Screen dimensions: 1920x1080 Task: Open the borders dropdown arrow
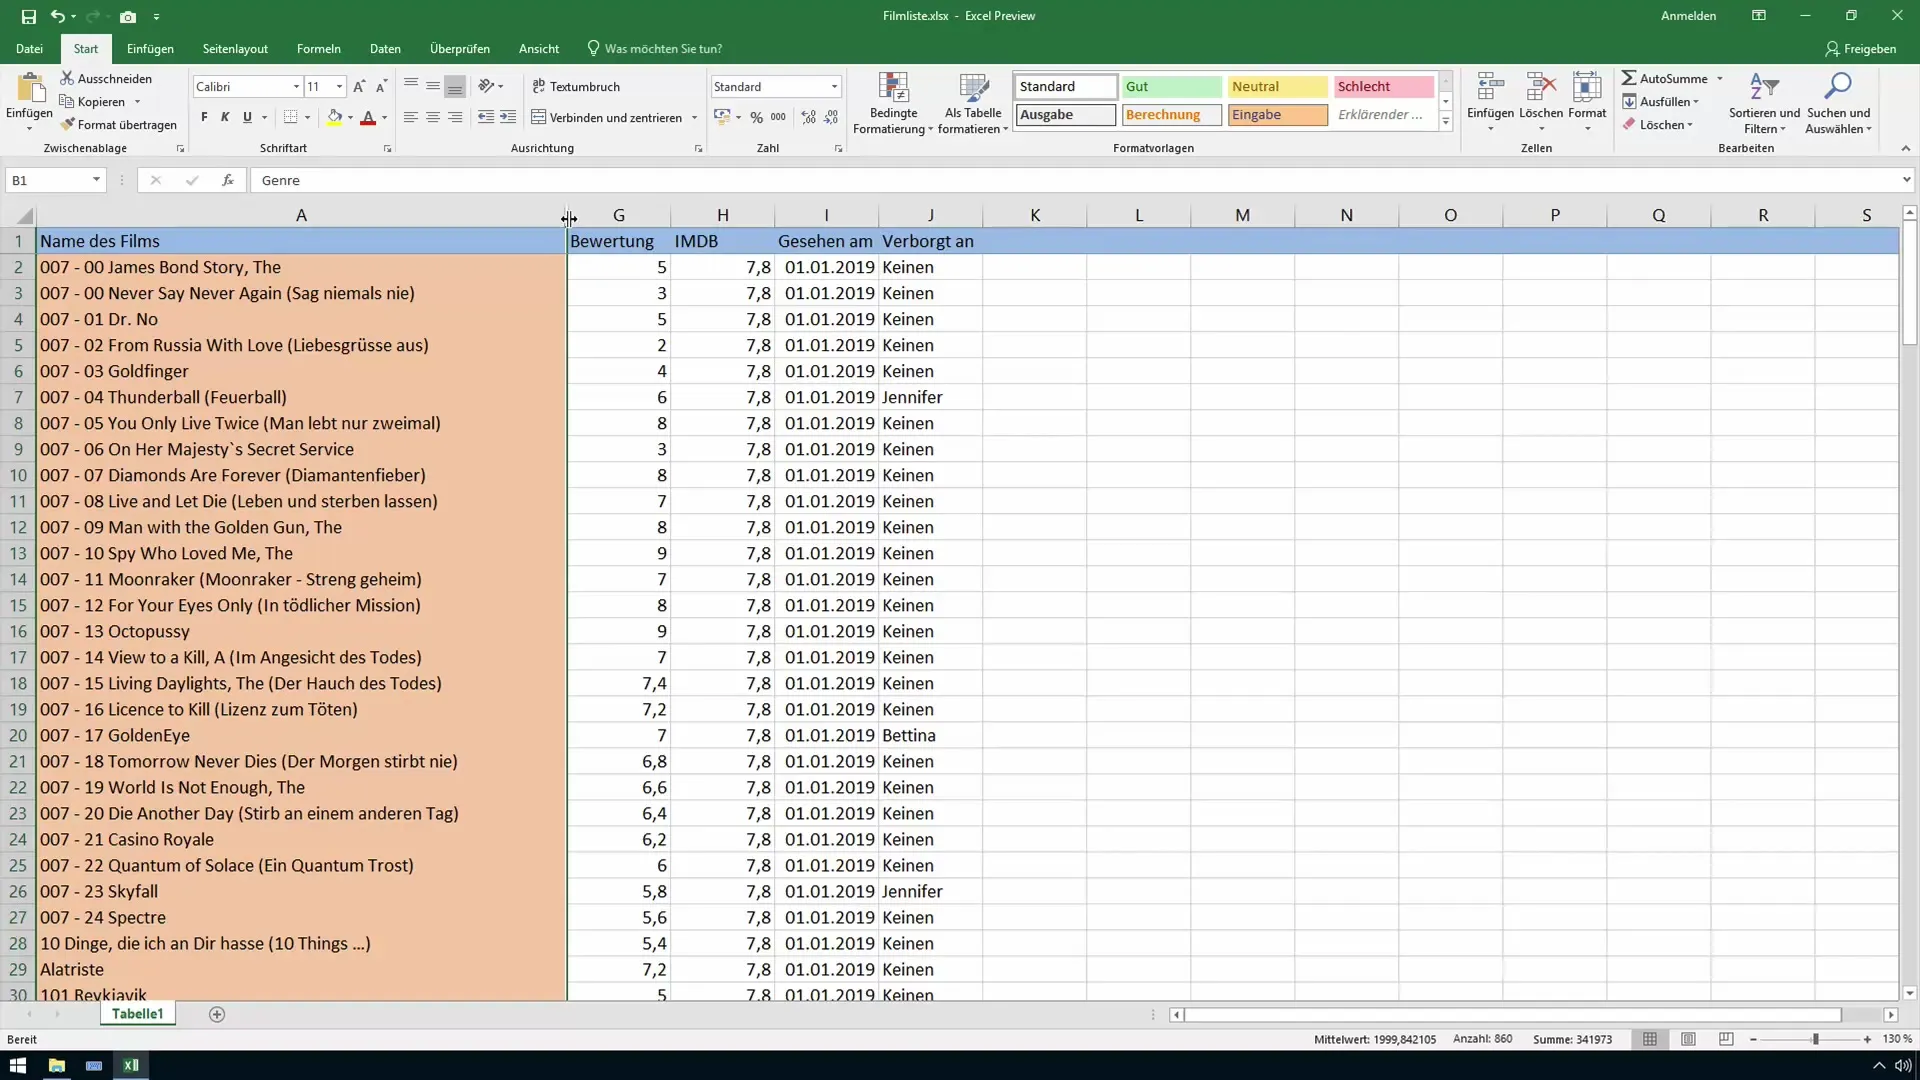[307, 117]
